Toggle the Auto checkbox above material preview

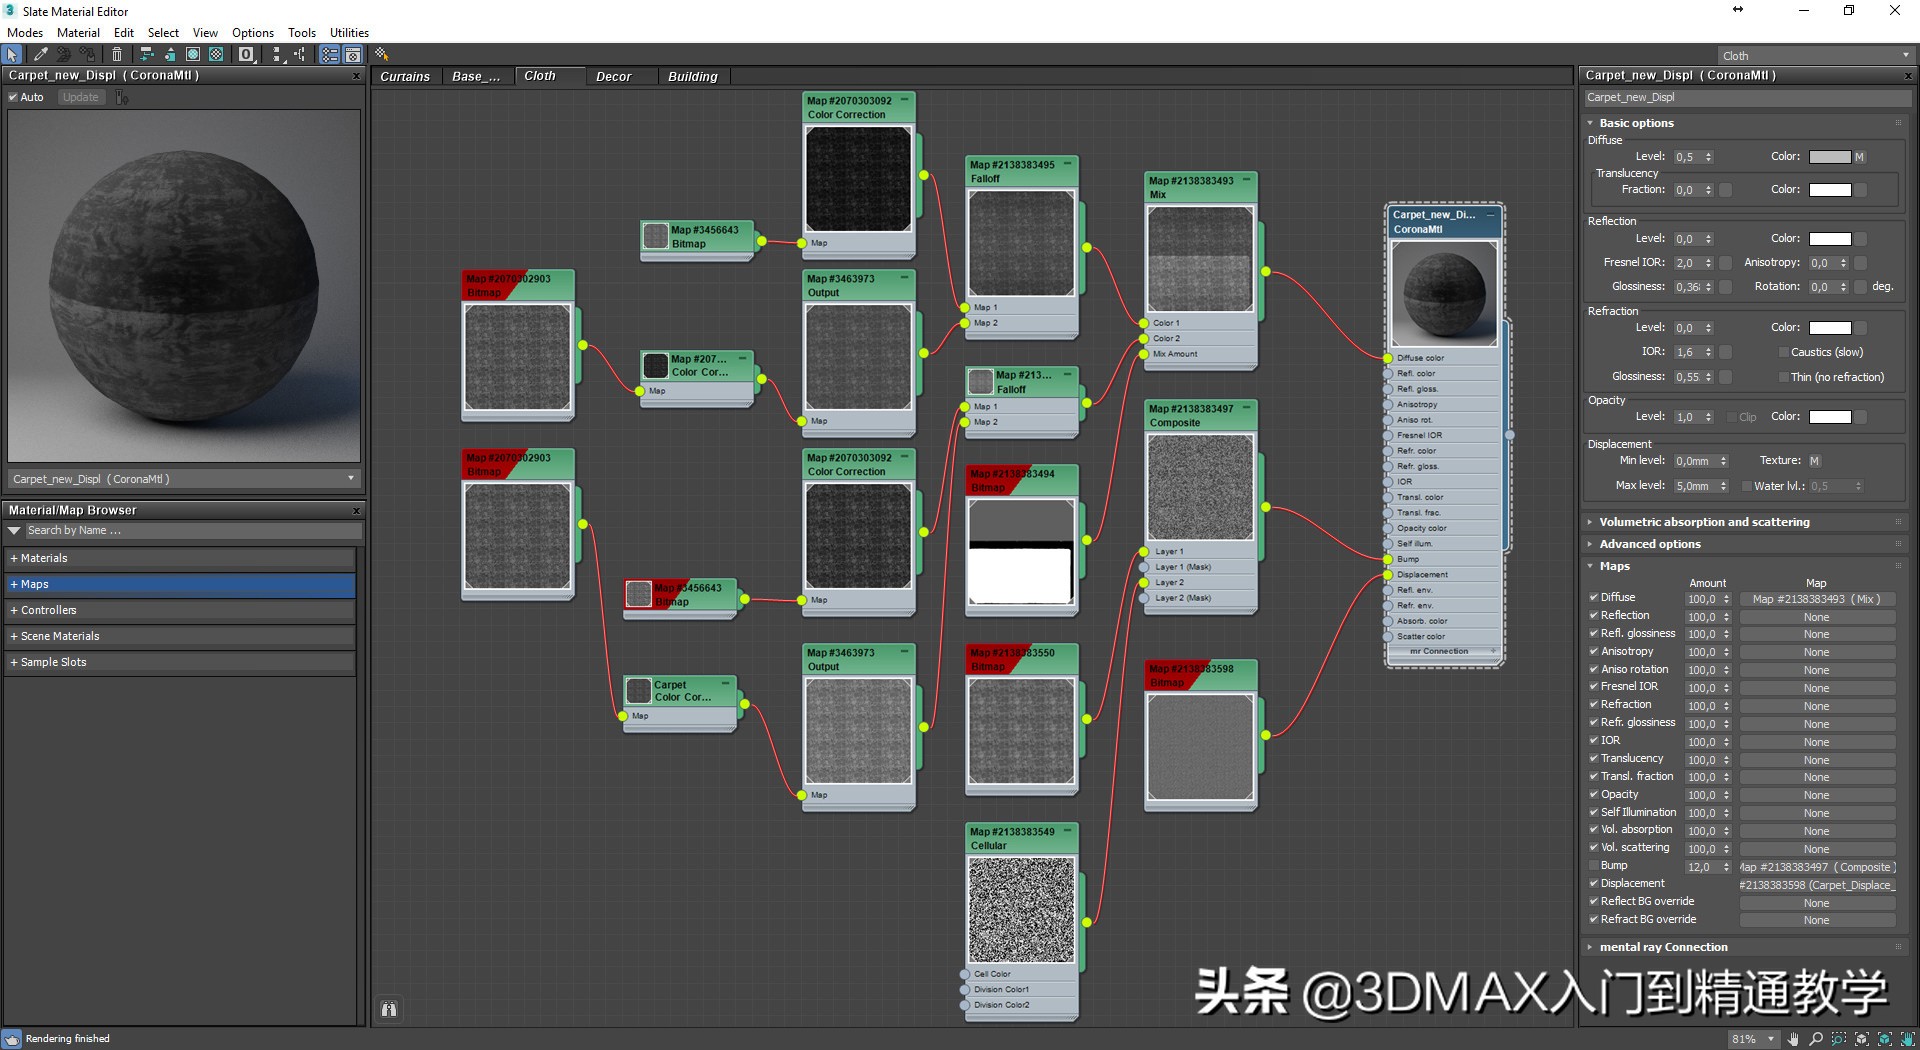pyautogui.click(x=12, y=97)
